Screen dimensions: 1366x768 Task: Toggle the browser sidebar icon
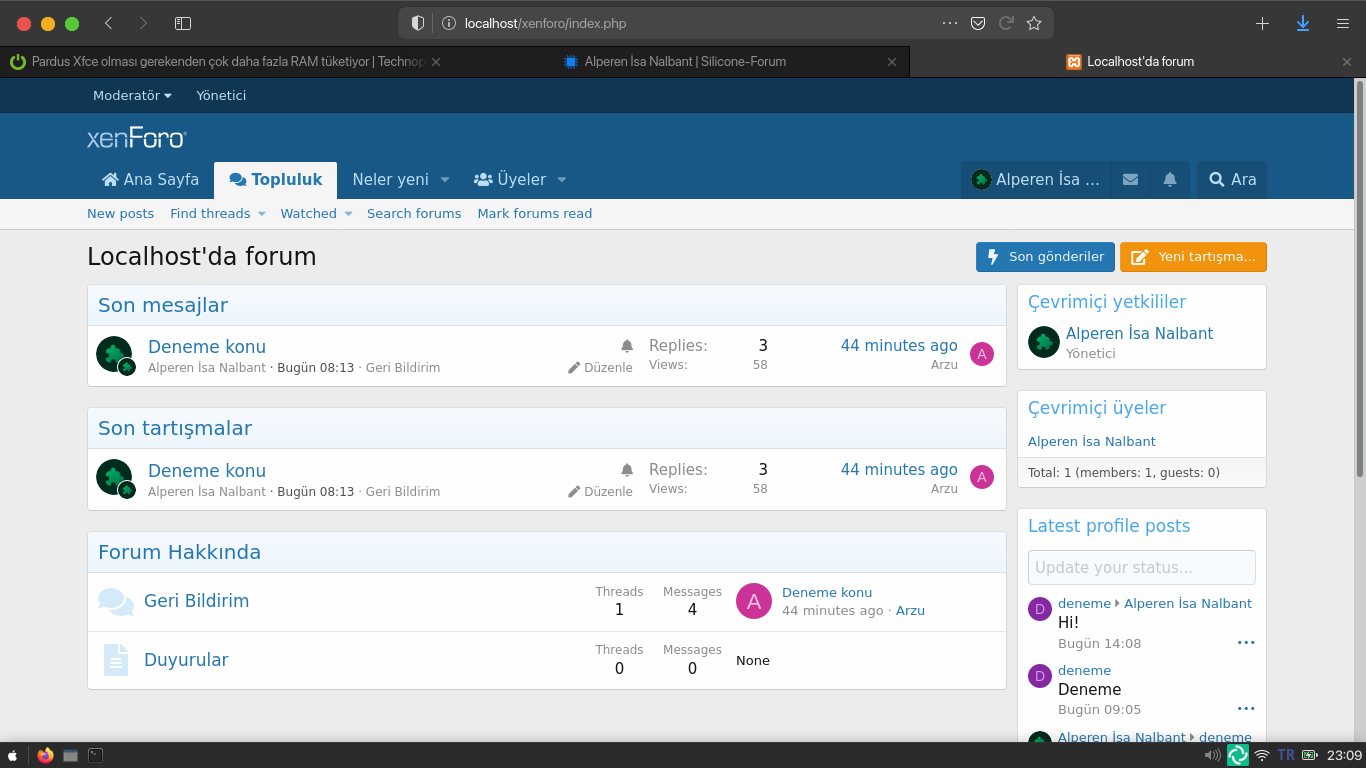[x=182, y=23]
